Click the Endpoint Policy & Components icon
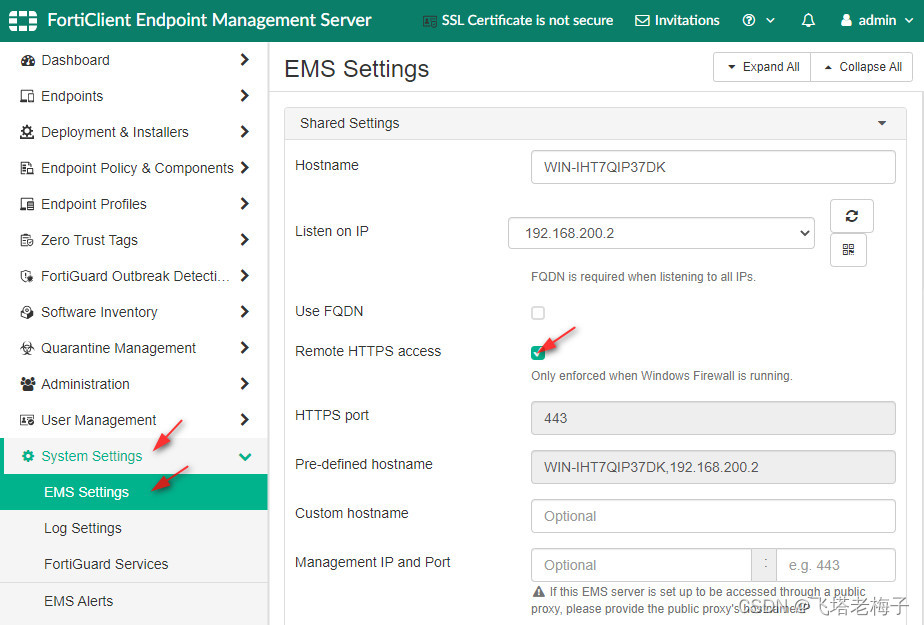924x625 pixels. [27, 168]
